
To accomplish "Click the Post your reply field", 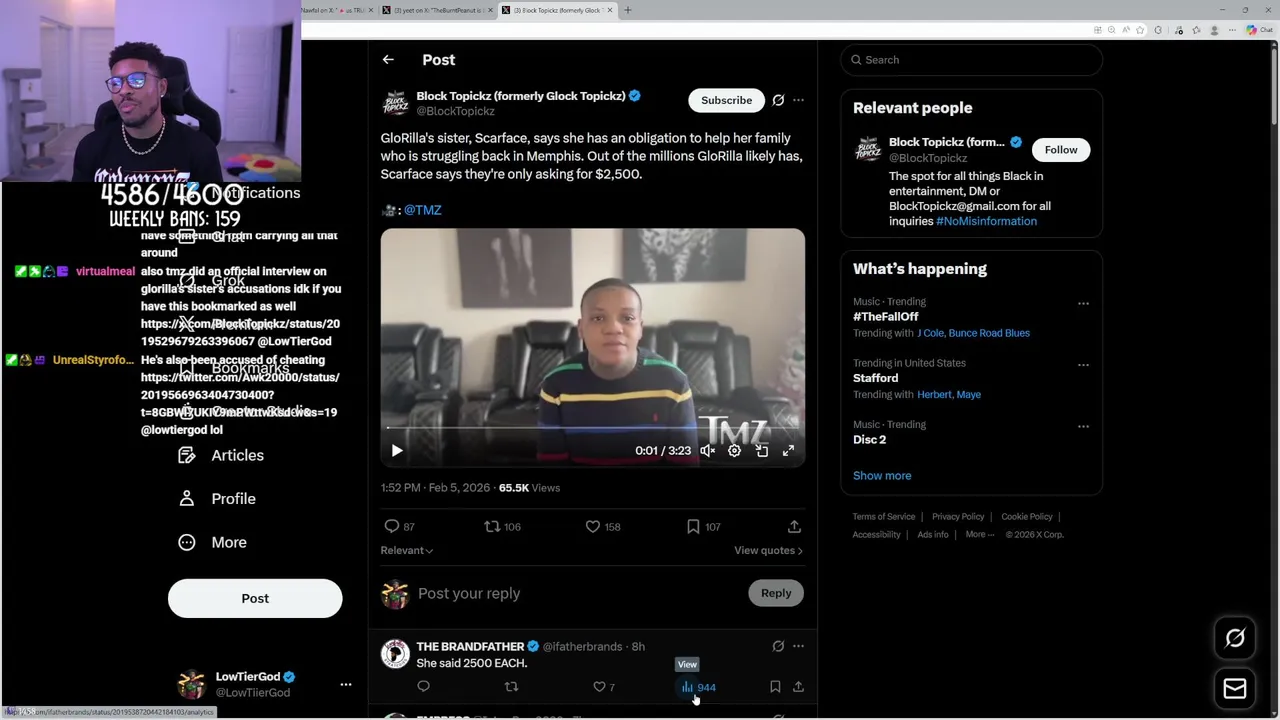I will click(575, 593).
